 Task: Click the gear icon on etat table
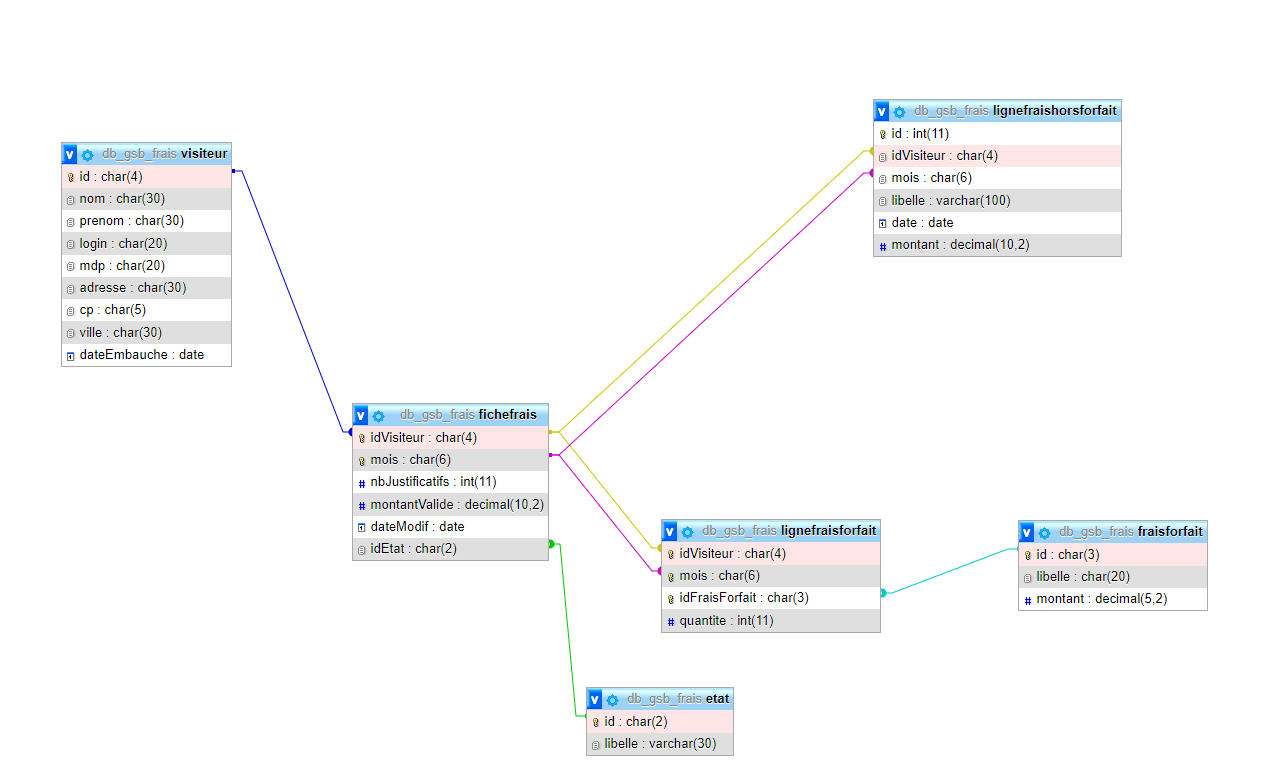click(x=612, y=700)
